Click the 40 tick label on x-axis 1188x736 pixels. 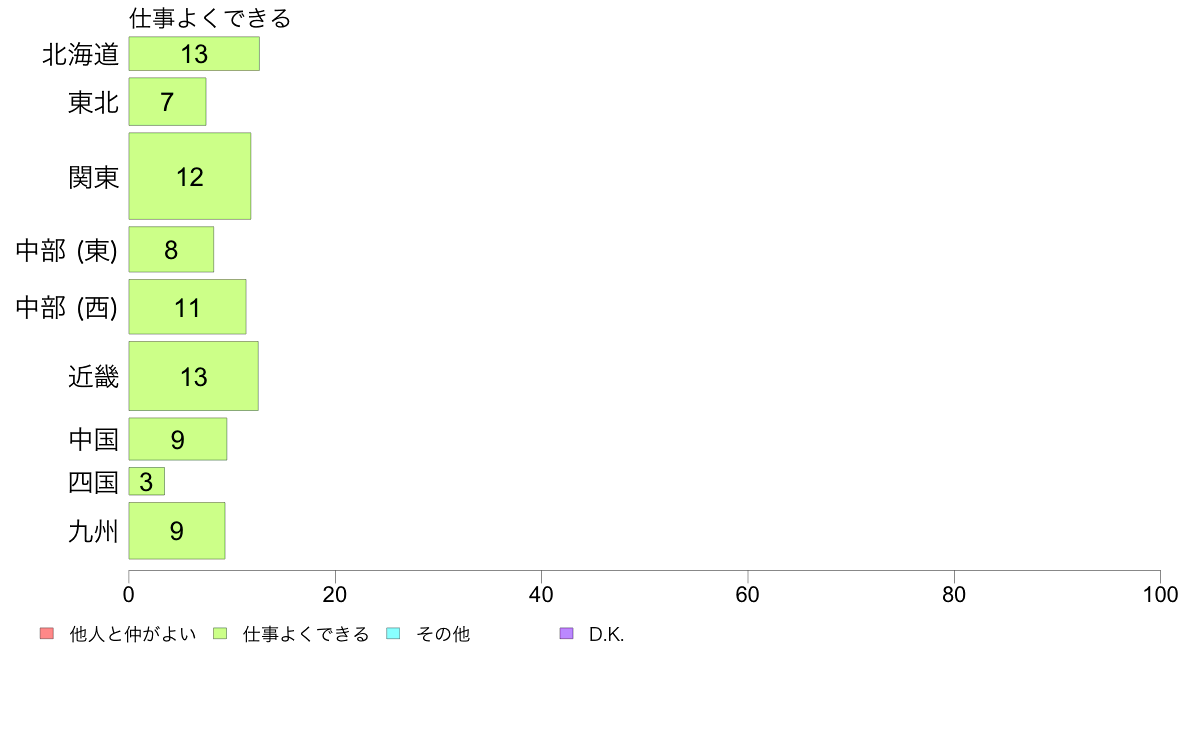coord(541,594)
